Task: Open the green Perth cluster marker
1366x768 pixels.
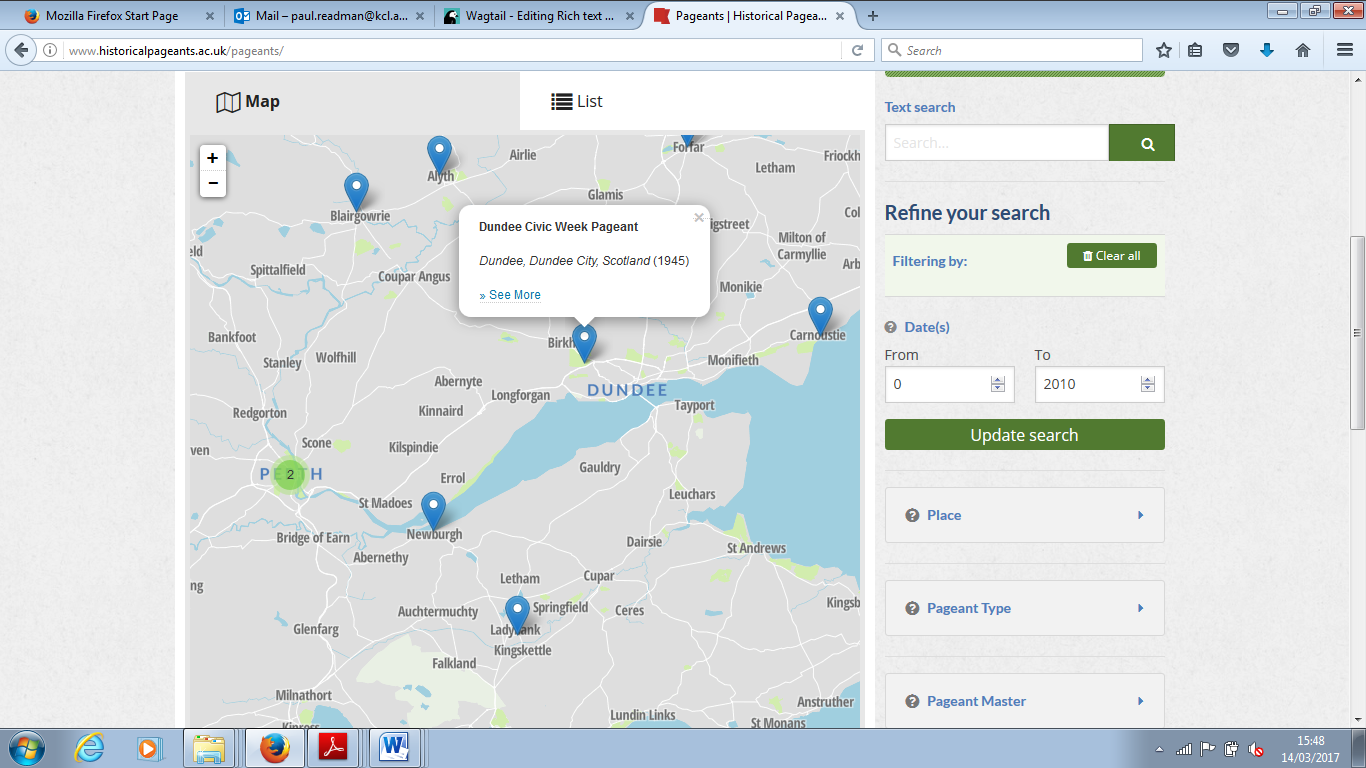Action: coord(290,474)
